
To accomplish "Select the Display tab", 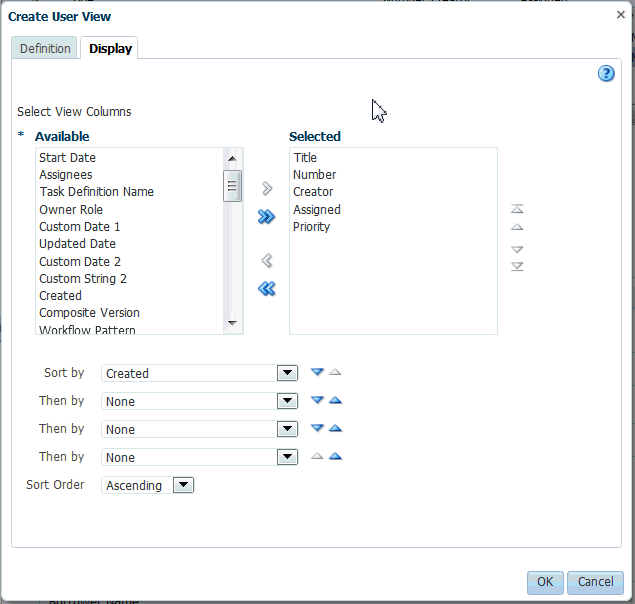I will [110, 48].
